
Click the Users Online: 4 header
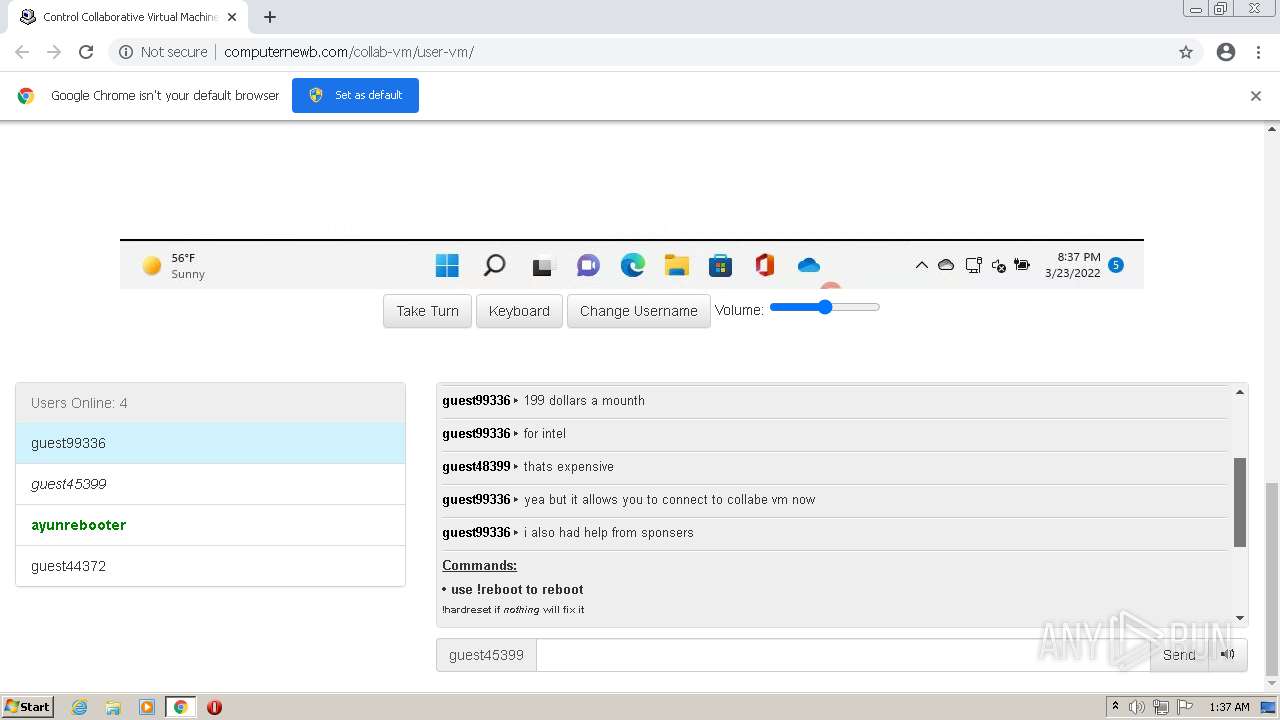point(210,403)
